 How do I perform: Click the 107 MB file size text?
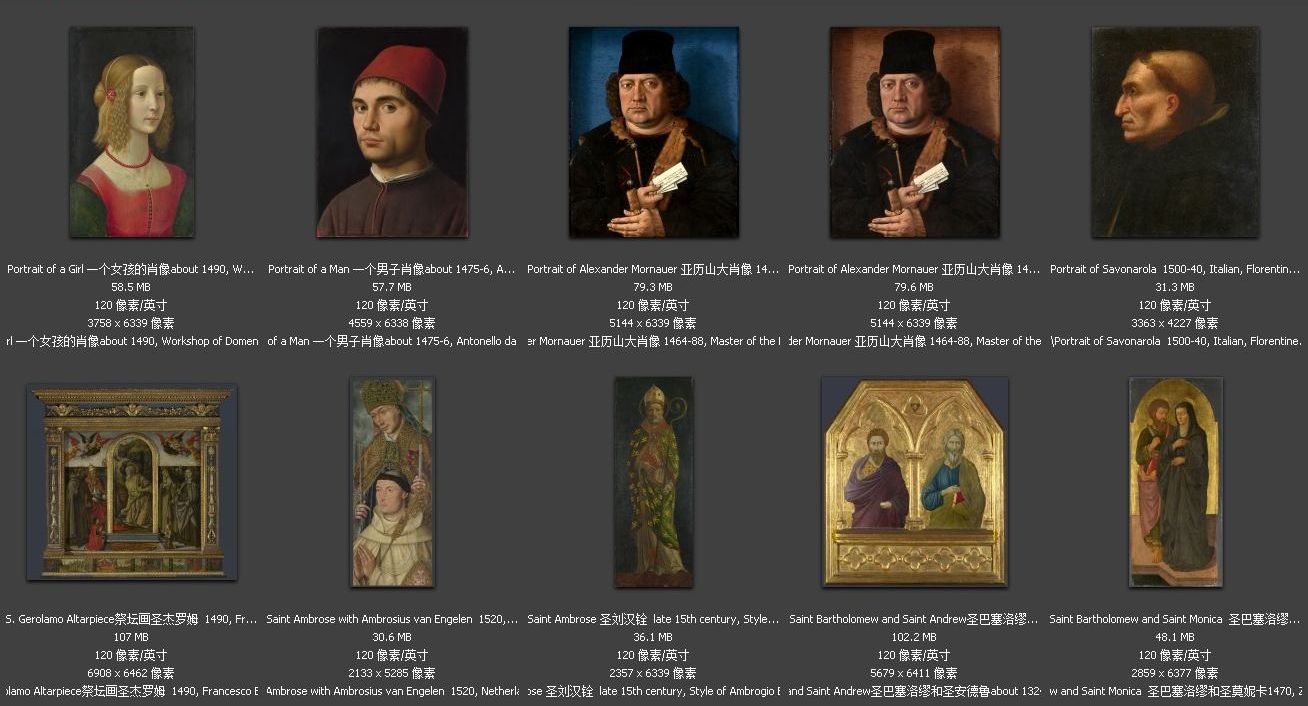point(131,637)
